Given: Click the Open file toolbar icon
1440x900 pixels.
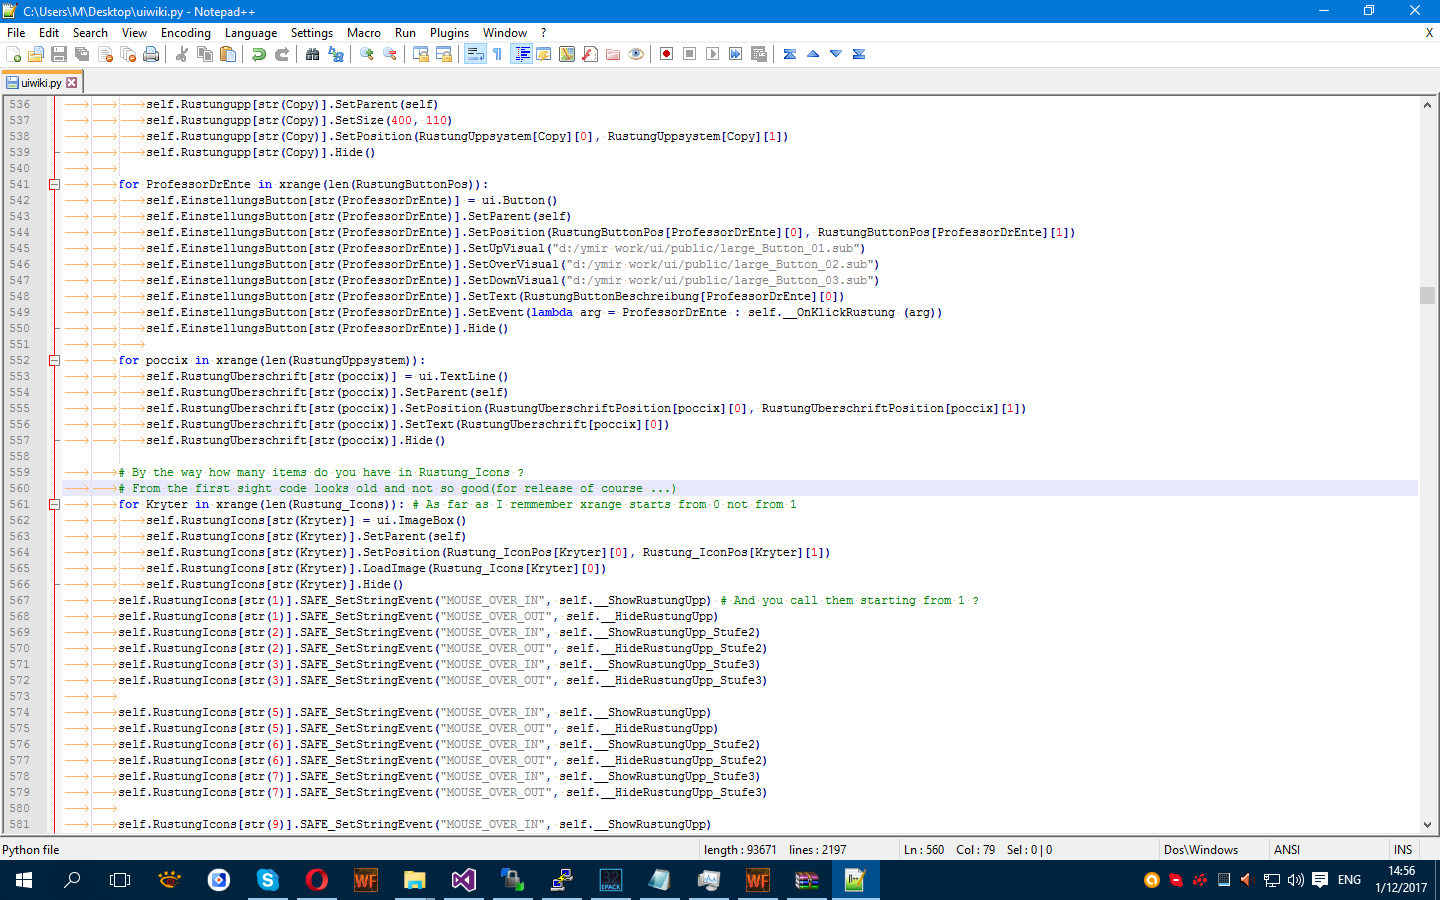Looking at the screenshot, I should 36,54.
